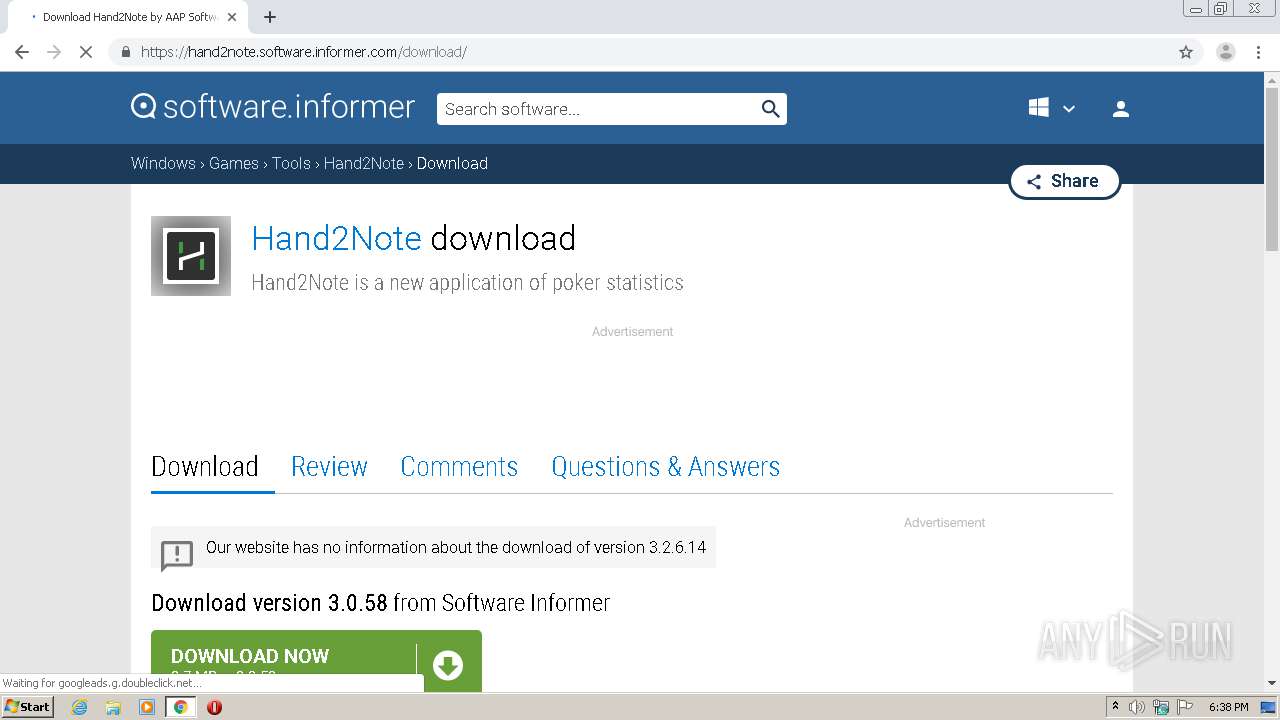Click the download arrow icon
Screen dimensions: 1280x720
448,664
